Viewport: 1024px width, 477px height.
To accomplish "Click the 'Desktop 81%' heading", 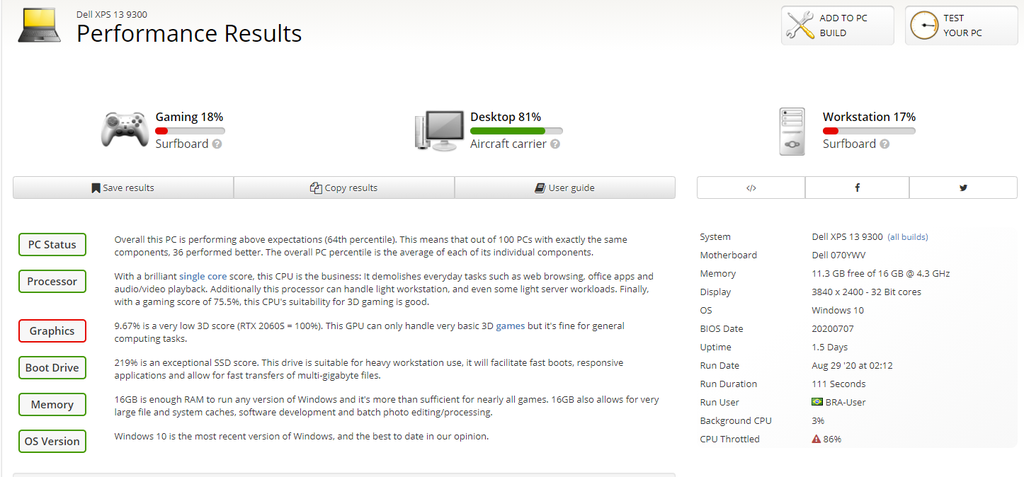I will 505,117.
